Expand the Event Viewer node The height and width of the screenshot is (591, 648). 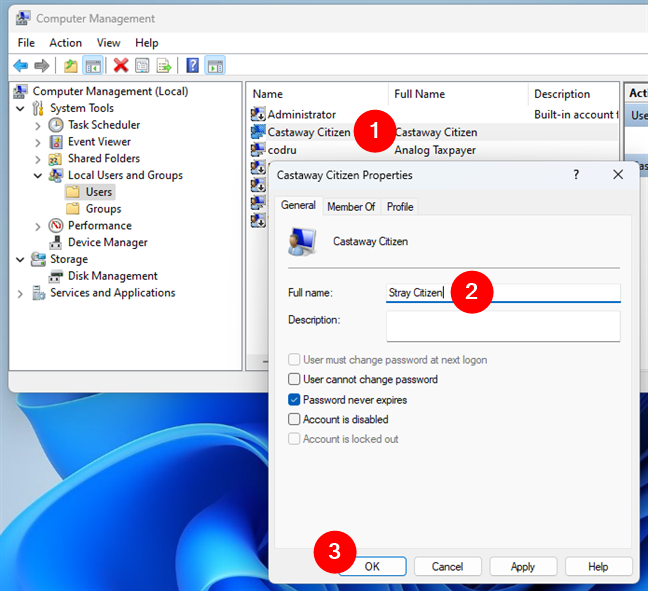pos(38,143)
